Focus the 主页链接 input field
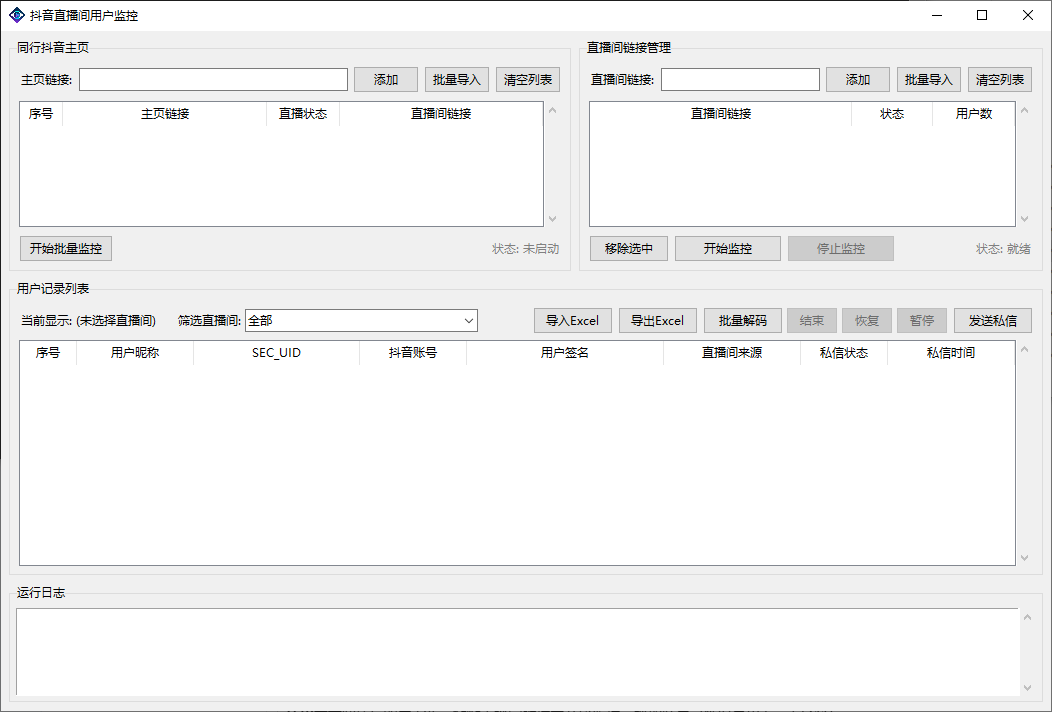The width and height of the screenshot is (1052, 712). tap(213, 79)
